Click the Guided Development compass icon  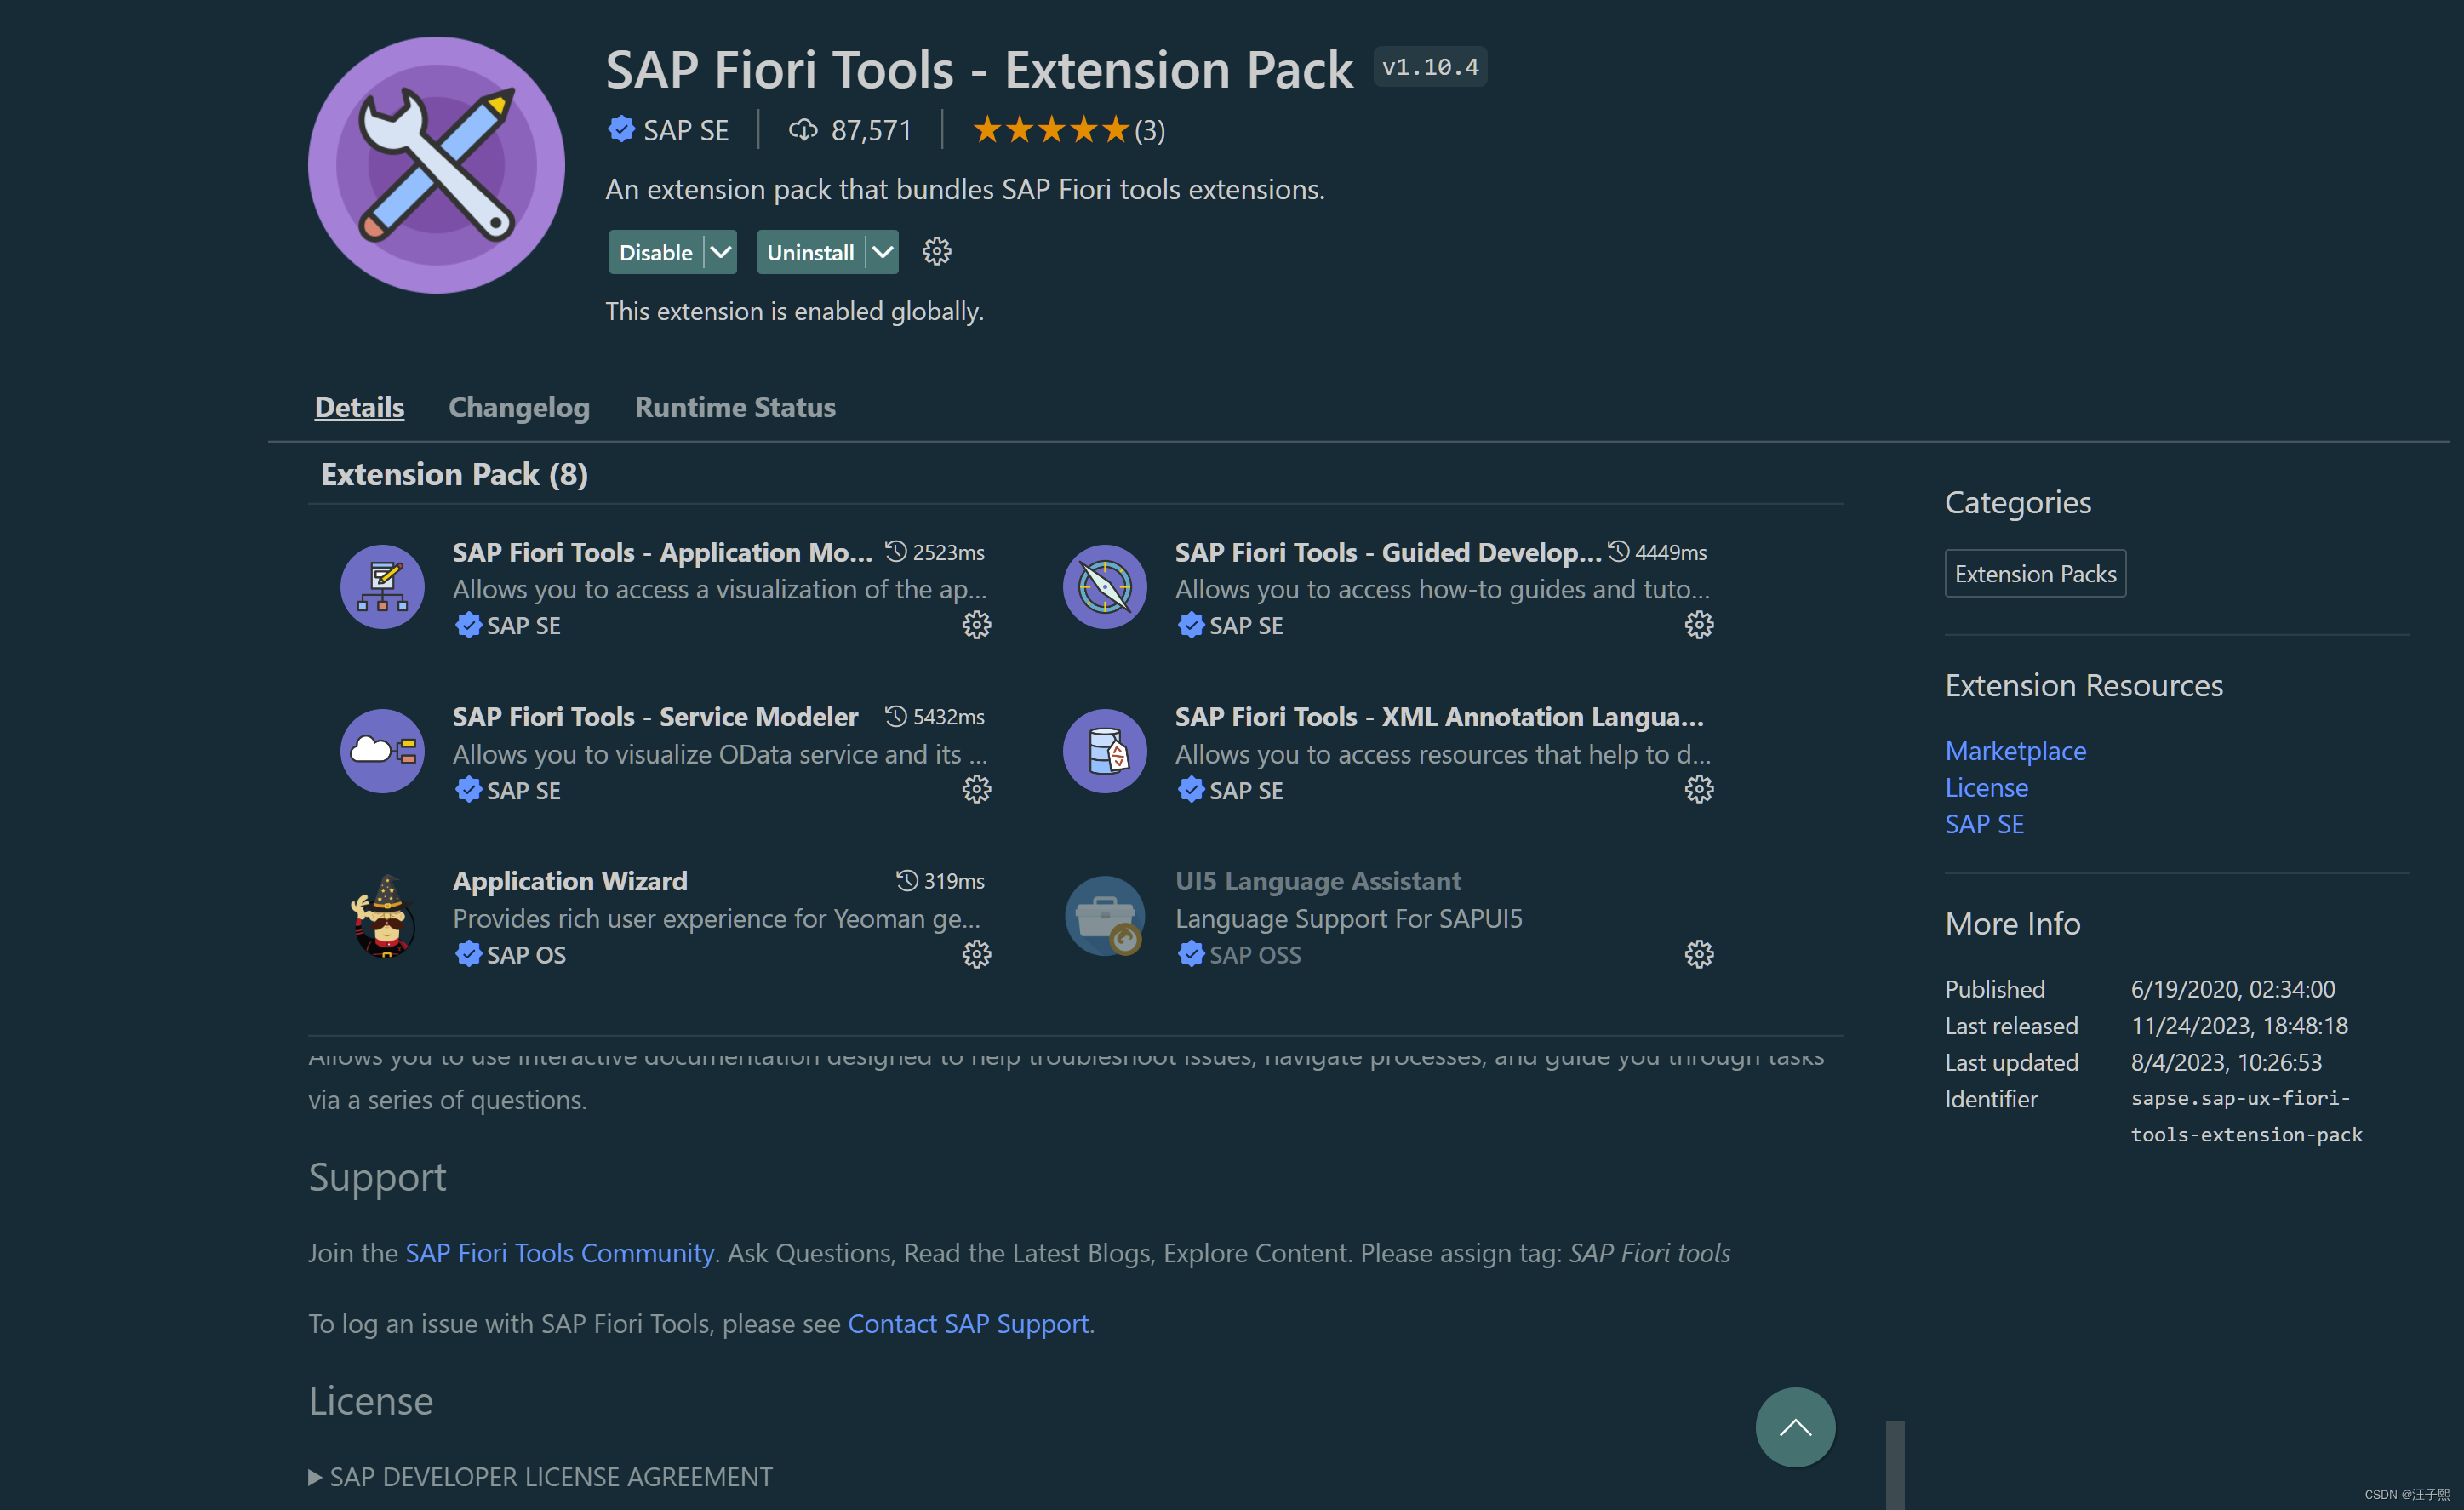click(x=1104, y=587)
